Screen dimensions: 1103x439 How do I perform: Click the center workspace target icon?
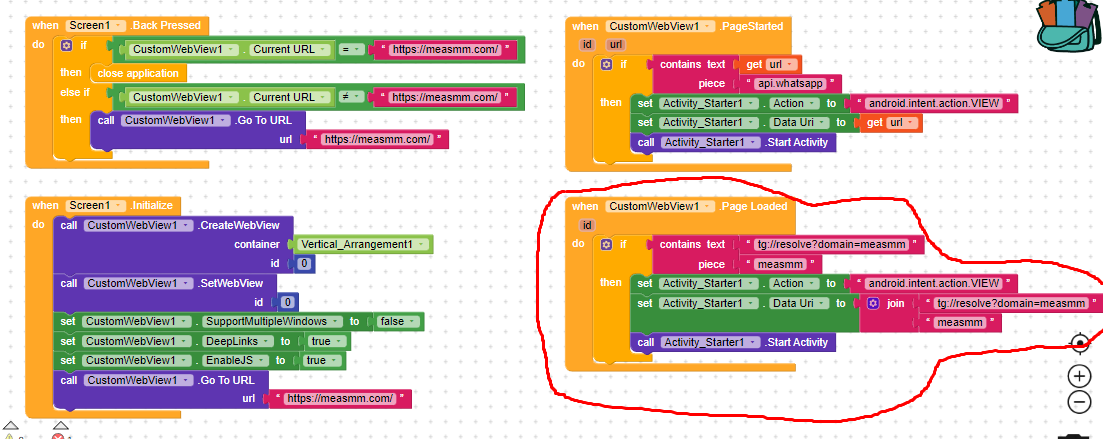(1079, 344)
